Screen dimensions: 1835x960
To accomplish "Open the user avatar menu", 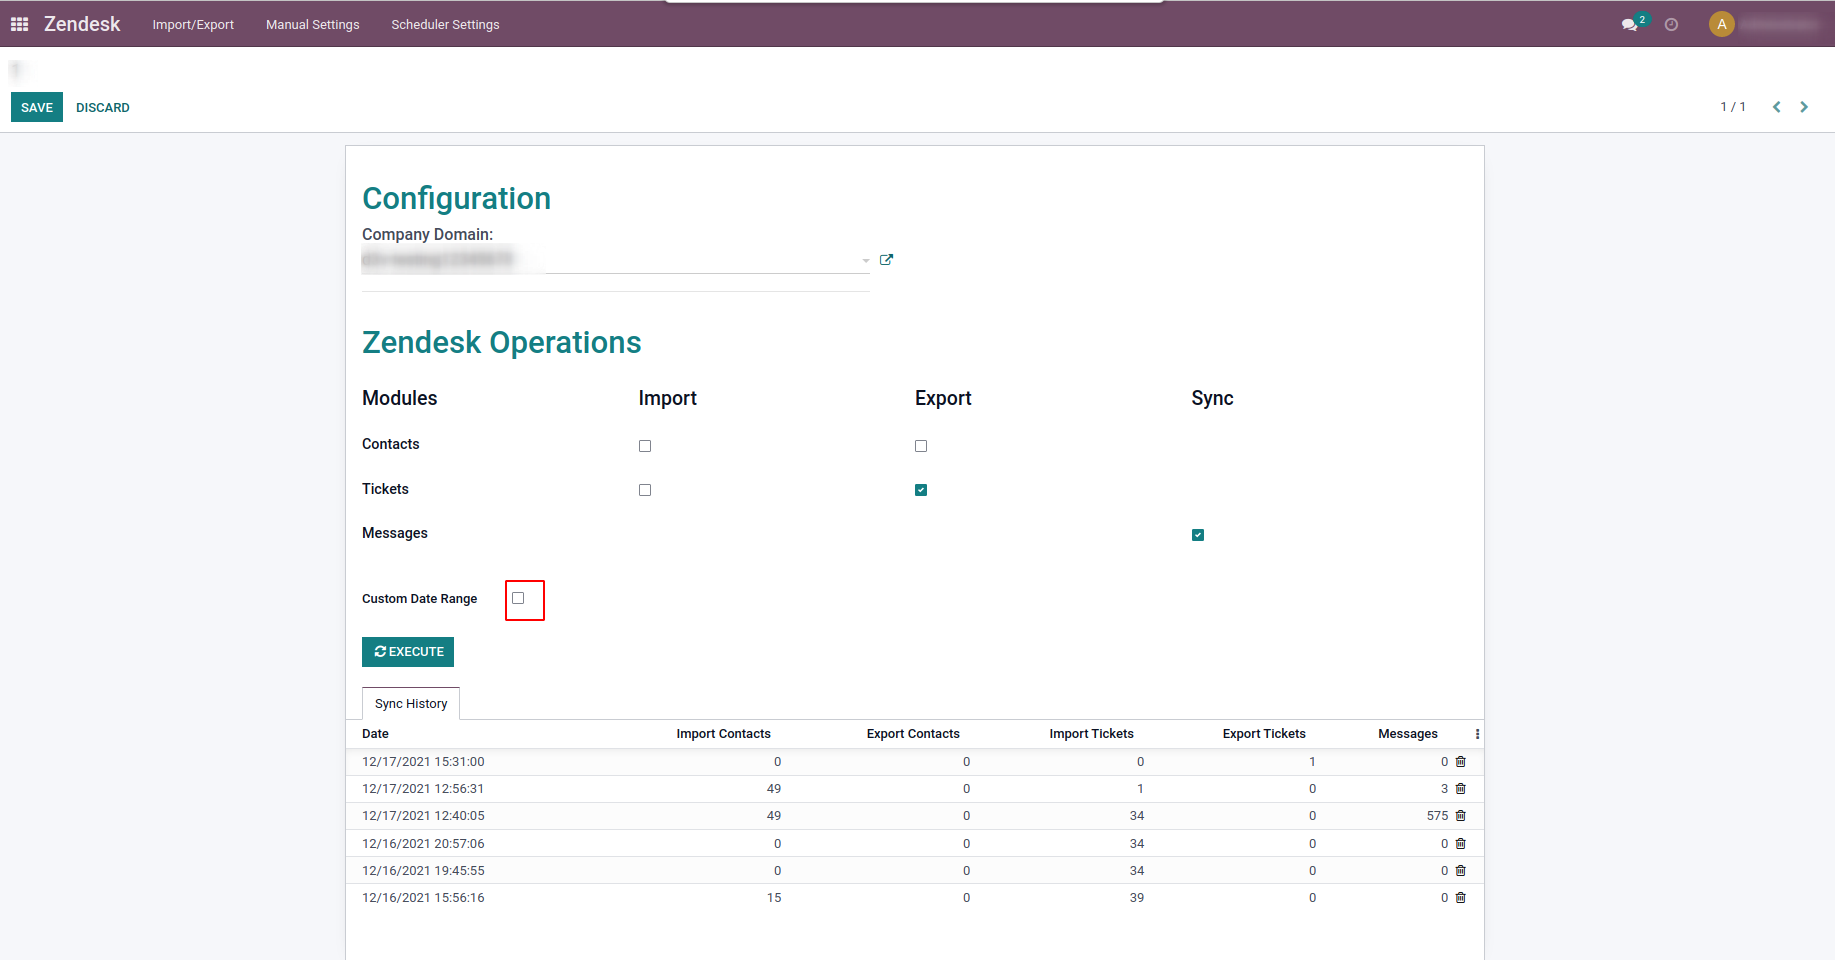I will click(1721, 24).
